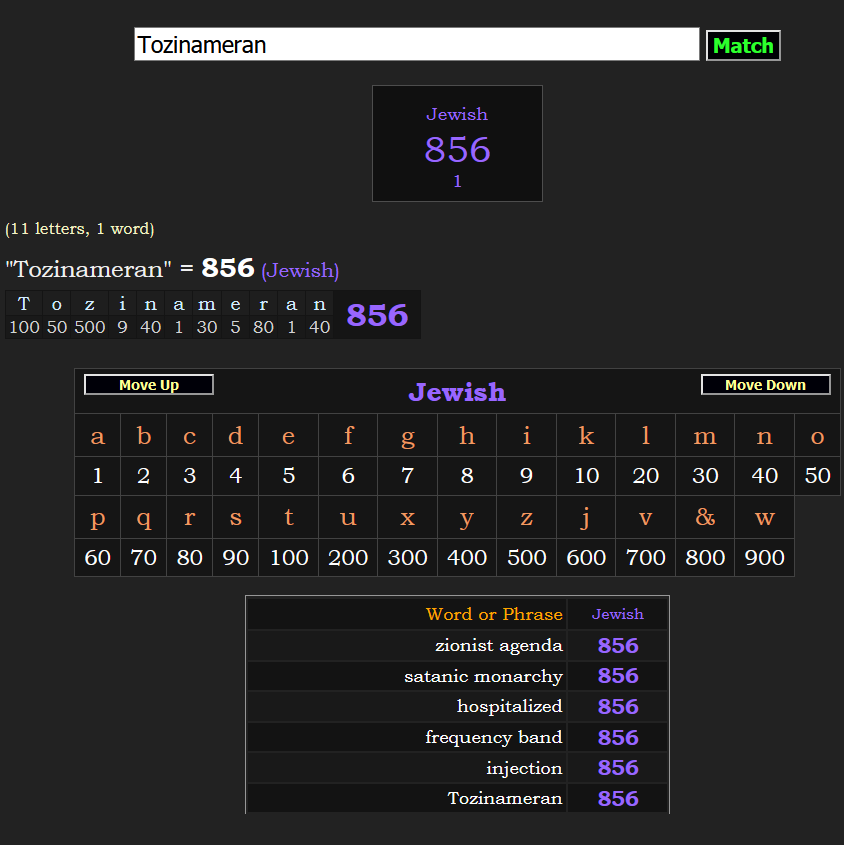The width and height of the screenshot is (844, 845).
Task: Click letter 'h' in the cipher chart
Action: pos(467,435)
